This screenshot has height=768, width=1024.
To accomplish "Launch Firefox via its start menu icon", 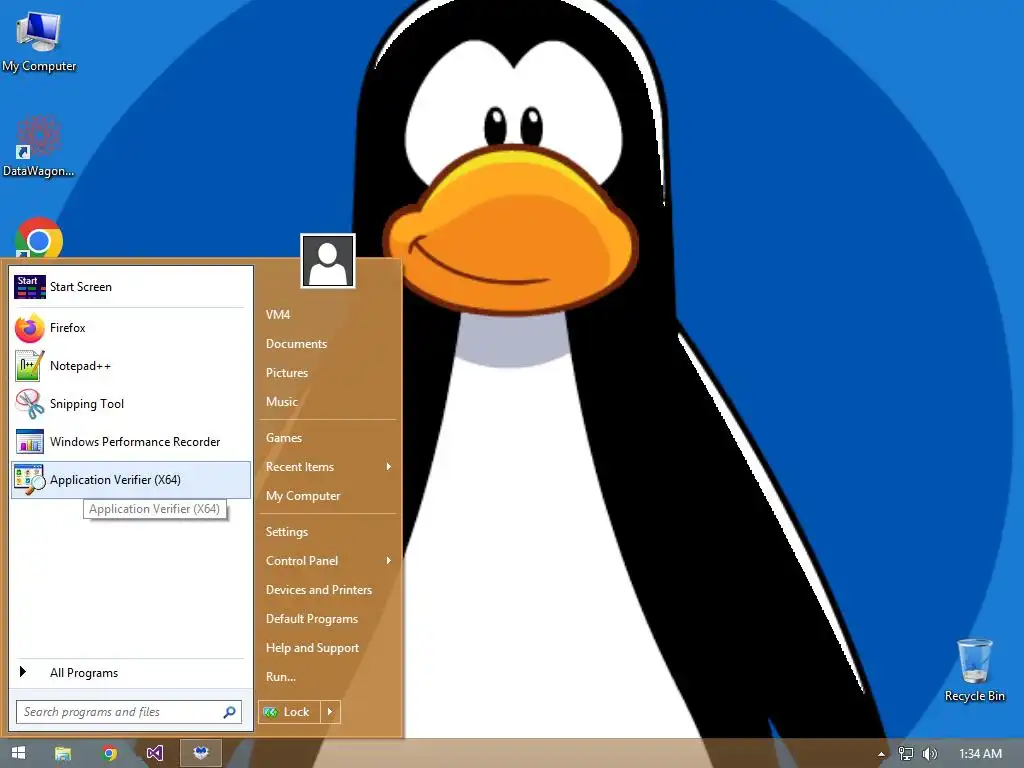I will (29, 328).
